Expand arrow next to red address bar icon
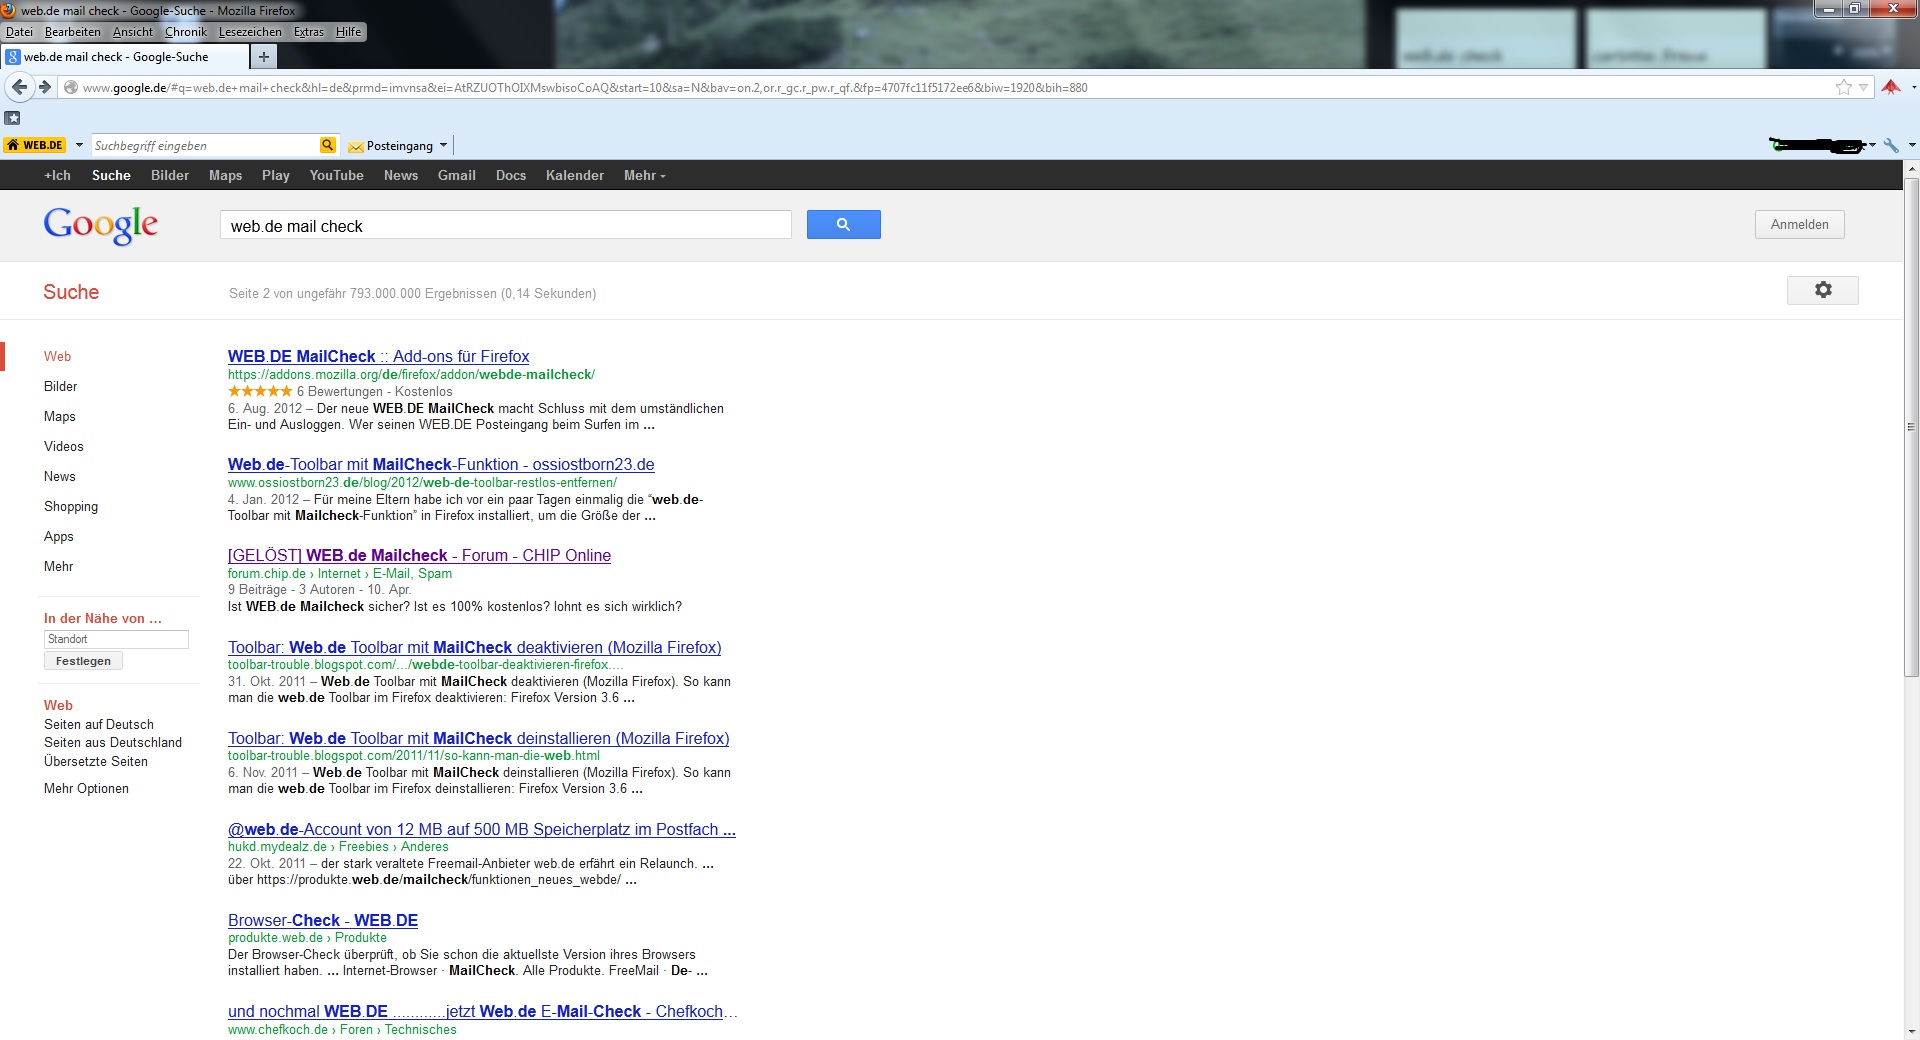 tap(1913, 87)
